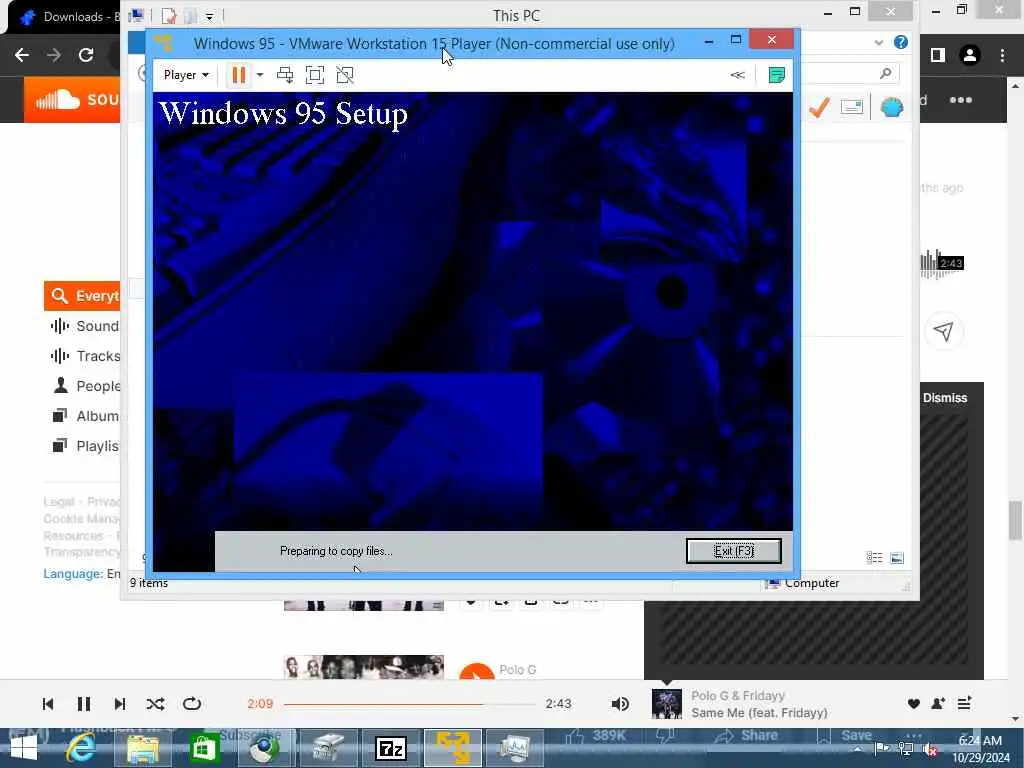Click Polo G link under track list

click(517, 669)
